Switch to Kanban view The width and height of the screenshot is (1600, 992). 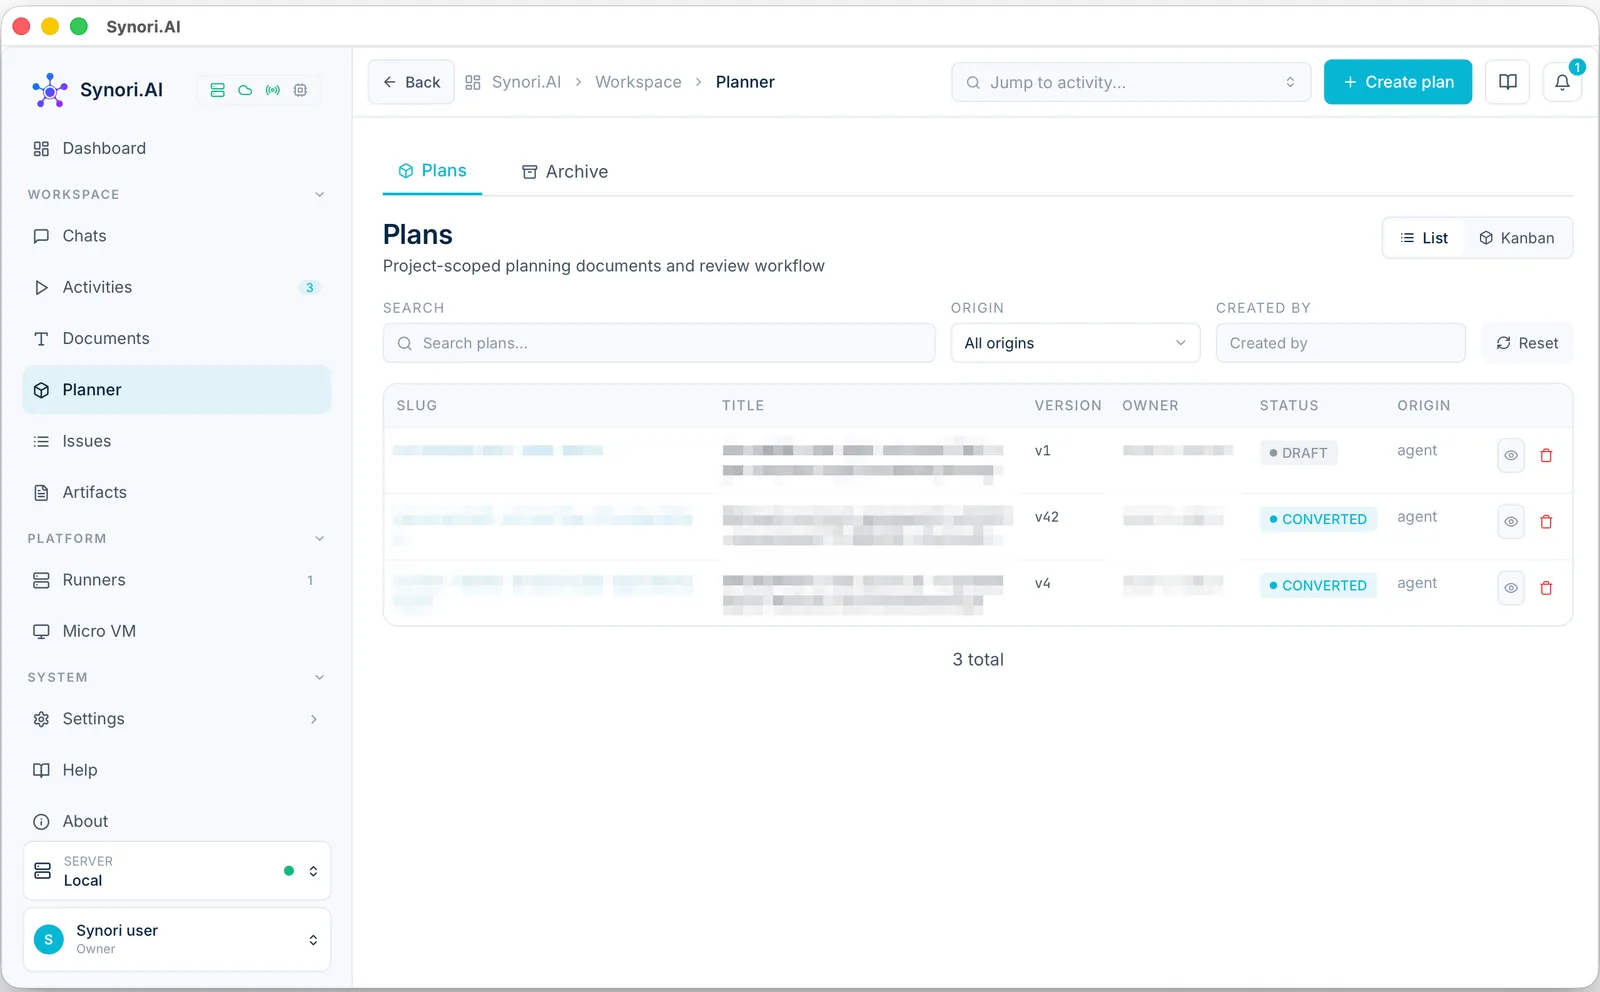pos(1517,238)
